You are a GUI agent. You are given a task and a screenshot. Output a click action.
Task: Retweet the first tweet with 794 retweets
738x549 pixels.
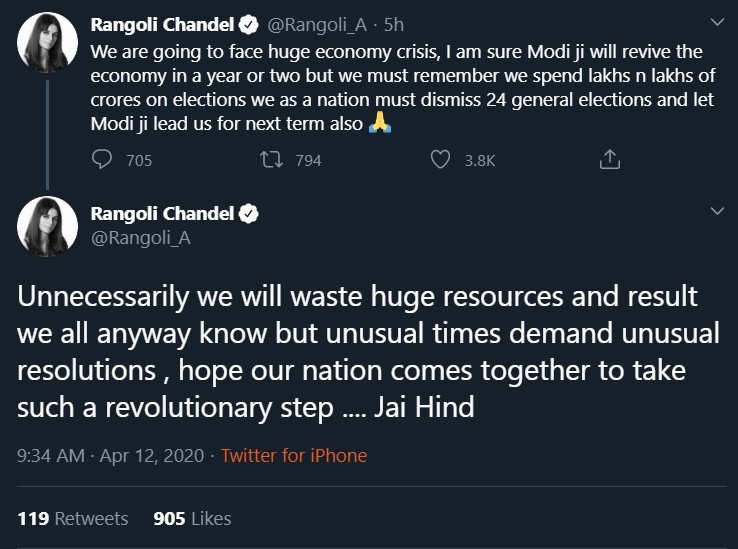tap(271, 159)
